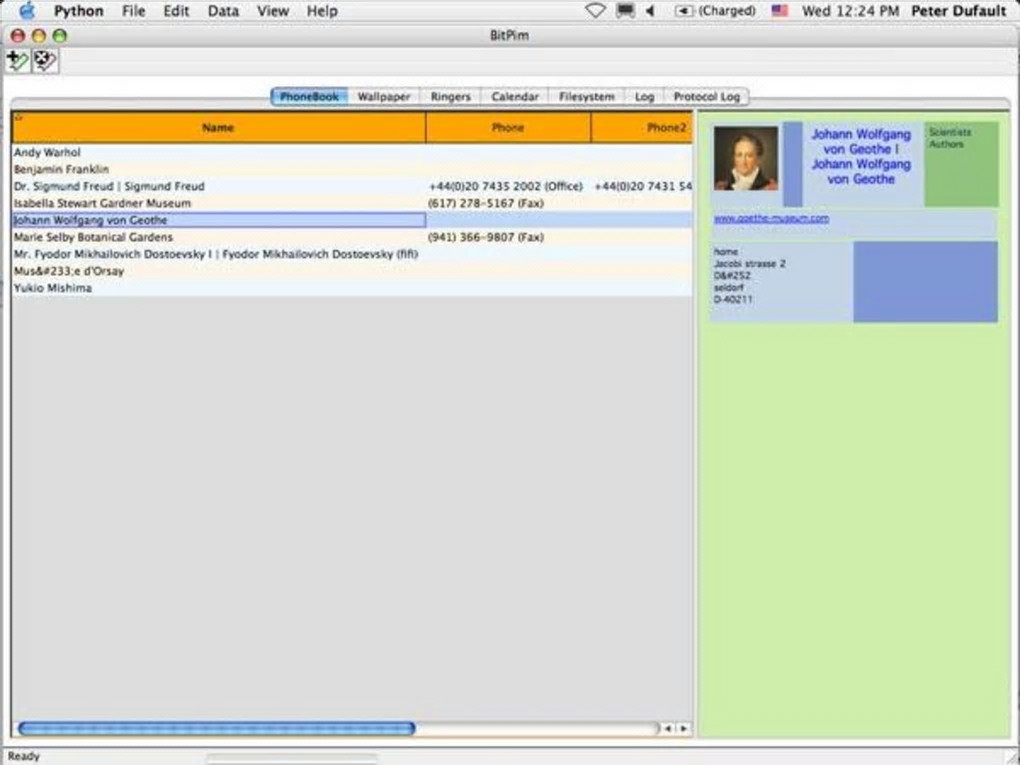Click the Goethe portrait thumbnail

click(x=745, y=158)
